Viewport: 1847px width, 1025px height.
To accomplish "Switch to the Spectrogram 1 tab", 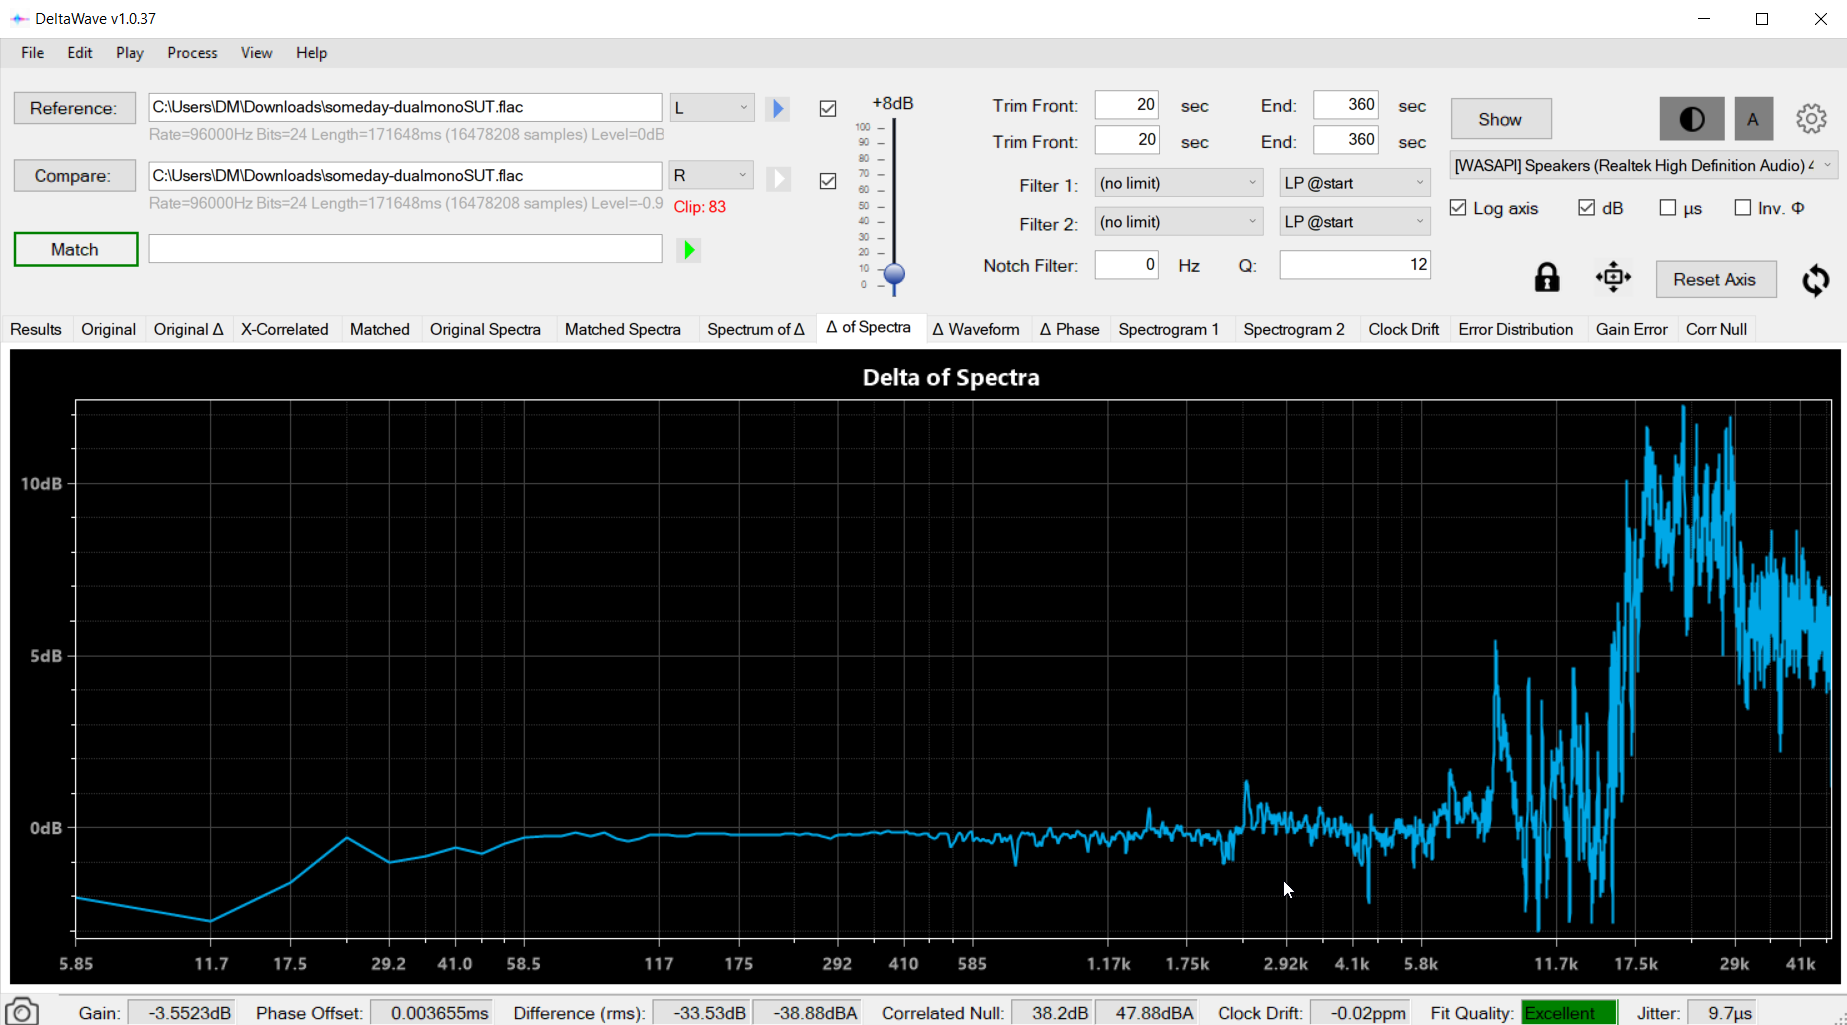I will (1169, 329).
